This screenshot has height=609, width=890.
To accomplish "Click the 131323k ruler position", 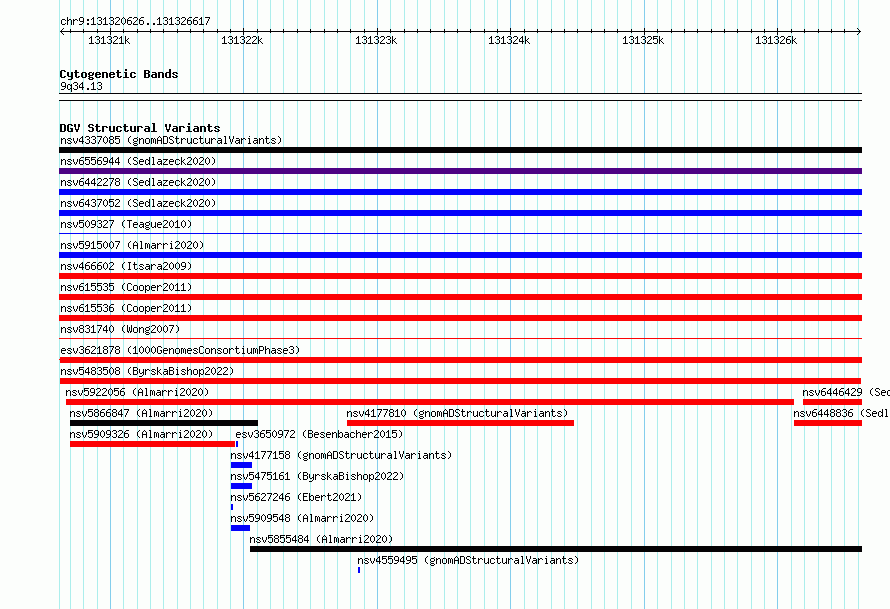I will click(376, 40).
